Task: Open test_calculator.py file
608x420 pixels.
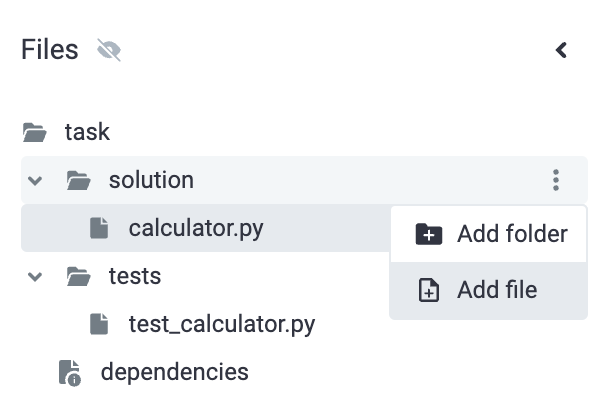Action: pos(222,325)
